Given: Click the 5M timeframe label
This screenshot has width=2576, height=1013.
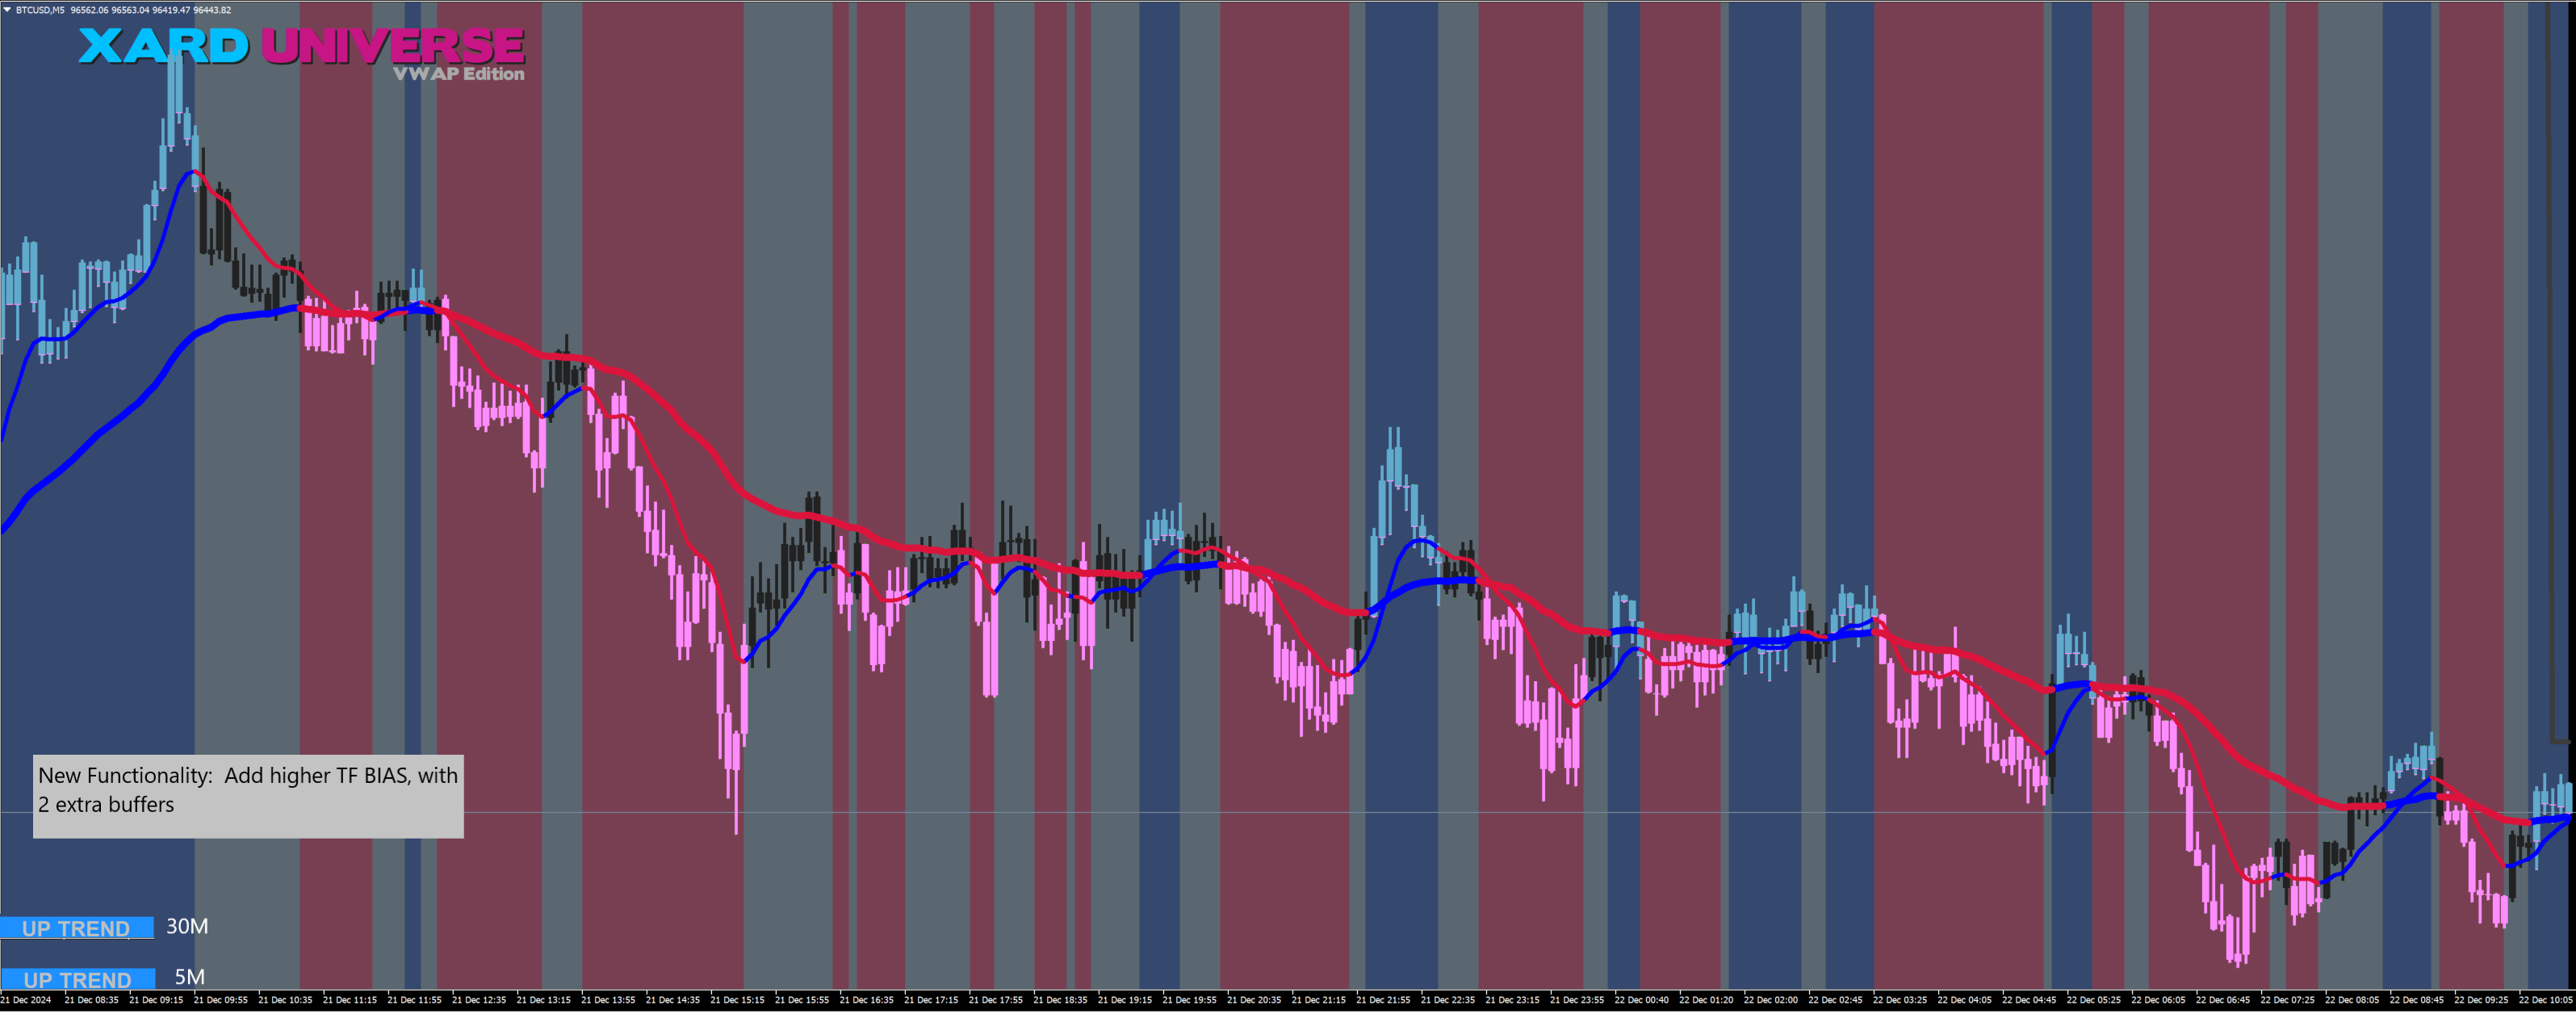Looking at the screenshot, I should (189, 977).
